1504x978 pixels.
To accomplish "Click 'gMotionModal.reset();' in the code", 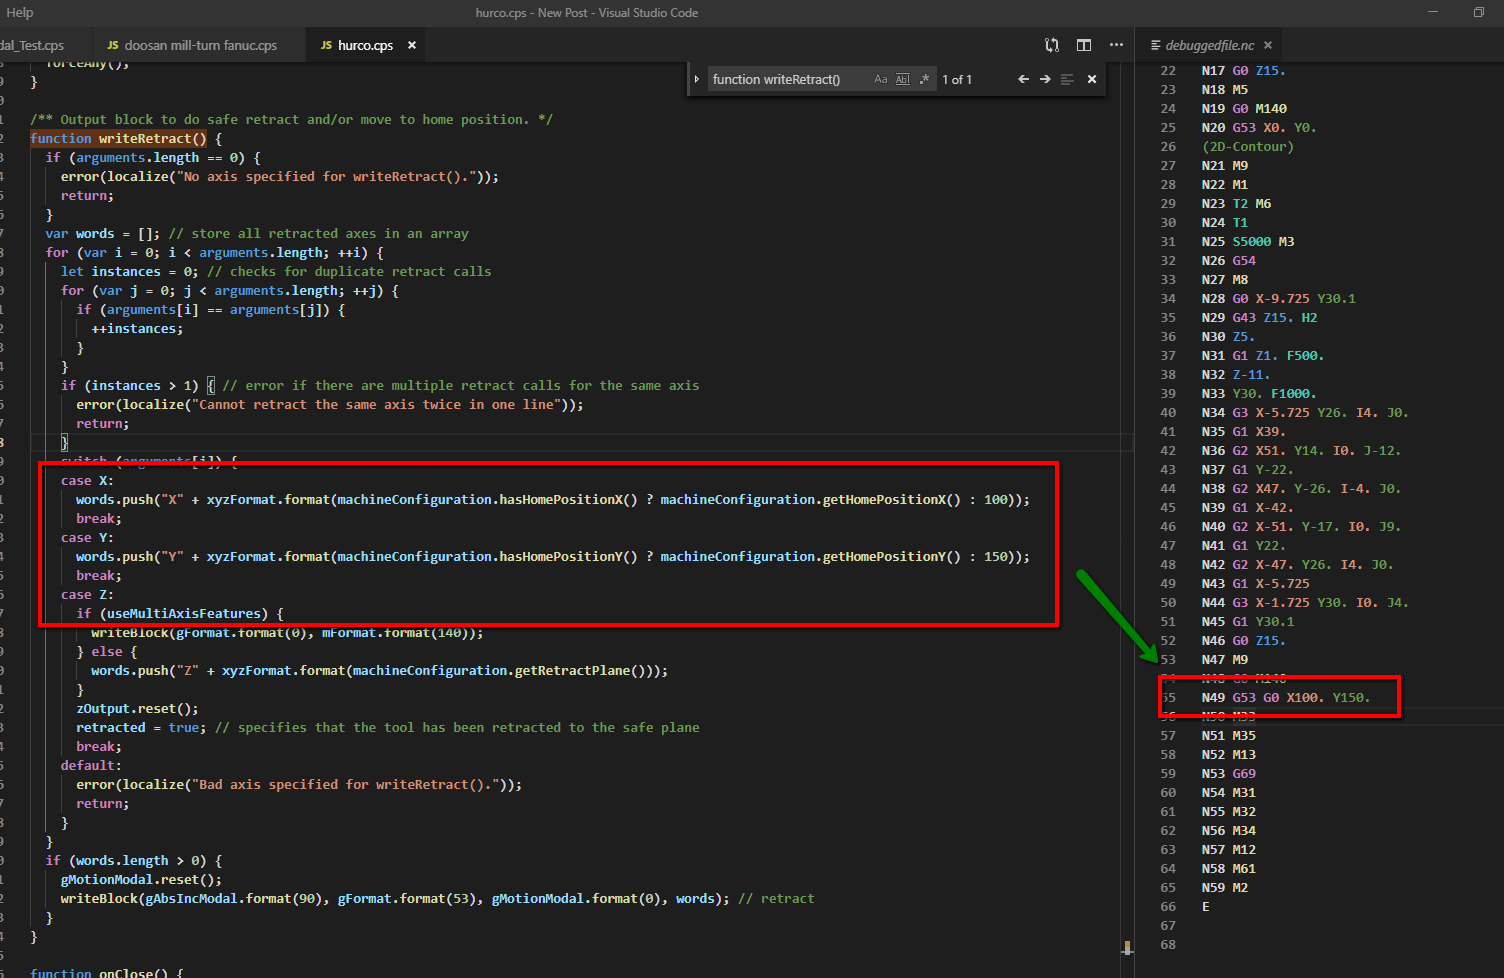I will click(141, 880).
